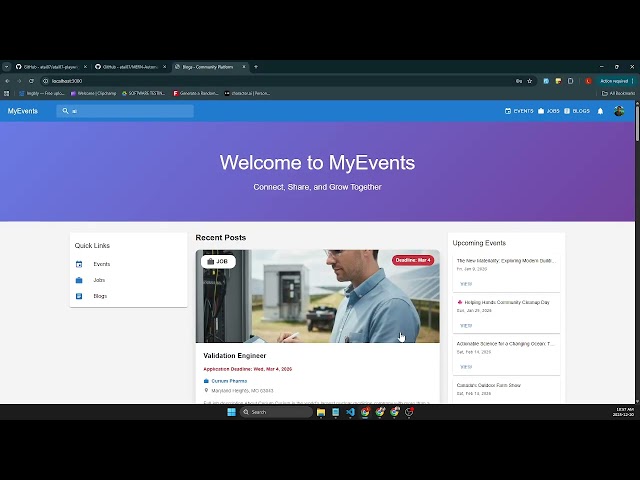The image size is (640, 480).
Task: Click the search magnifier icon in header
Action: tap(65, 111)
